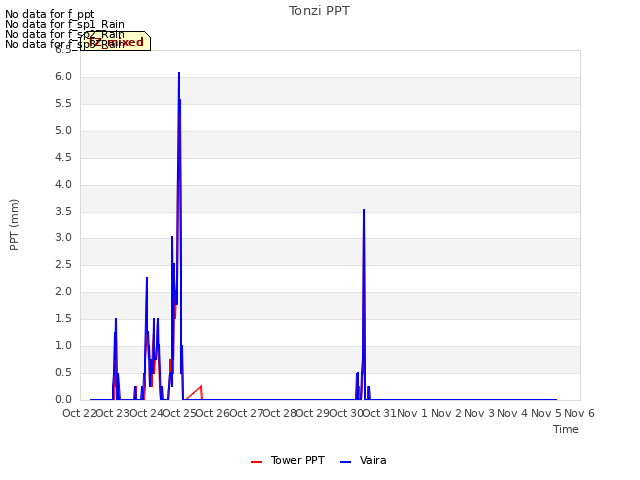Viewport: 640px width, 480px height.
Task: Click the Tower PPT legend entry
Action: (288, 460)
